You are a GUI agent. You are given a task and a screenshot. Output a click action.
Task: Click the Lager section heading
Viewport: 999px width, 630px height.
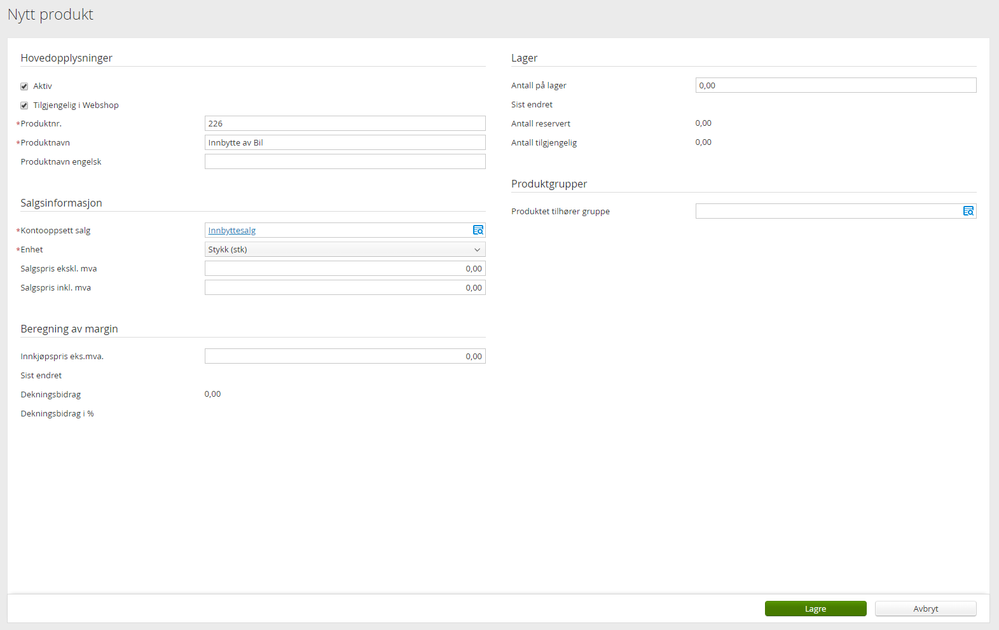(x=524, y=58)
